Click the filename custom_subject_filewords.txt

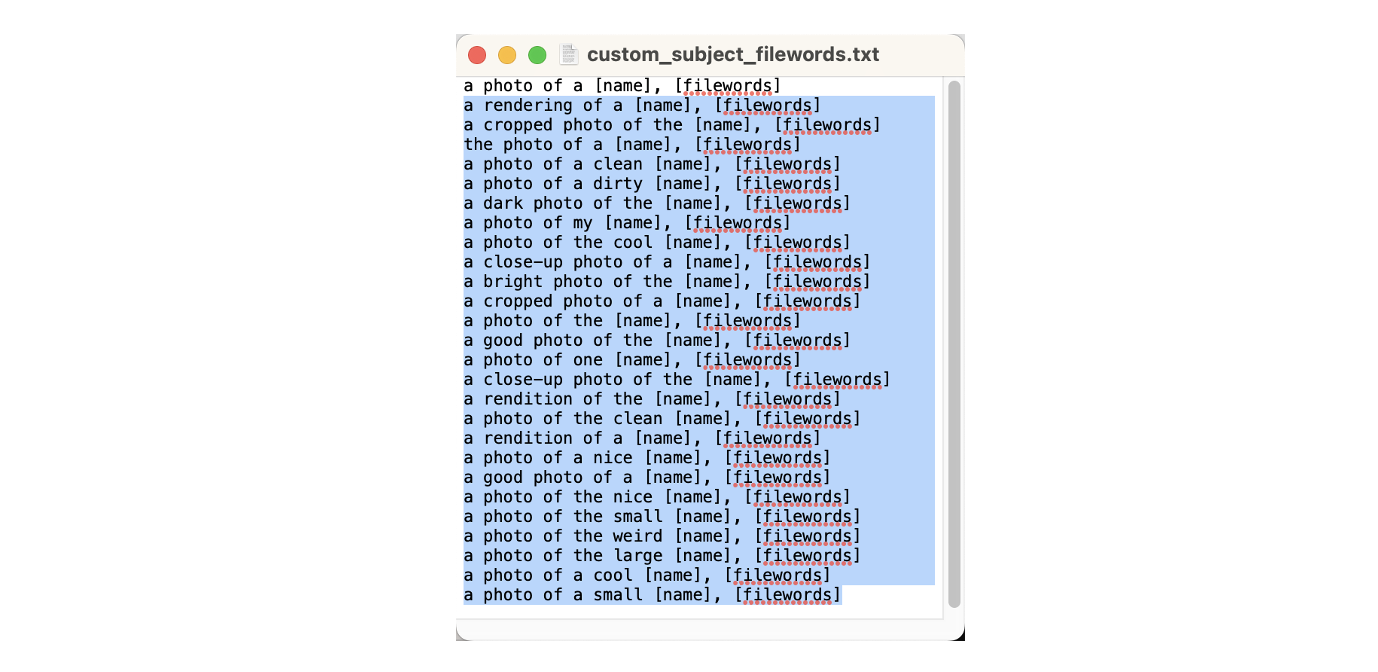(x=732, y=54)
